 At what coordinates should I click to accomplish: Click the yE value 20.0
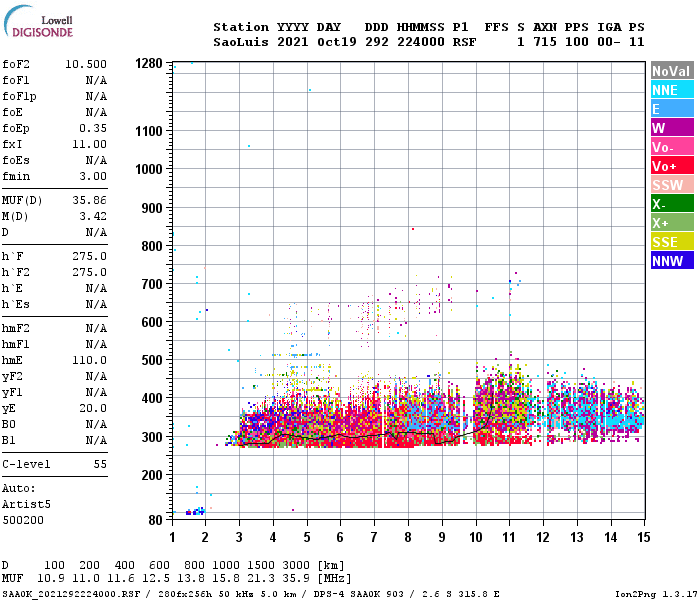click(x=93, y=408)
